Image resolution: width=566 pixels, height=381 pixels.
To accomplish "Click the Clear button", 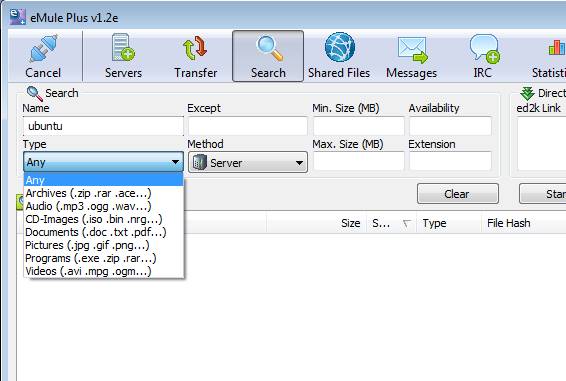I will (458, 194).
